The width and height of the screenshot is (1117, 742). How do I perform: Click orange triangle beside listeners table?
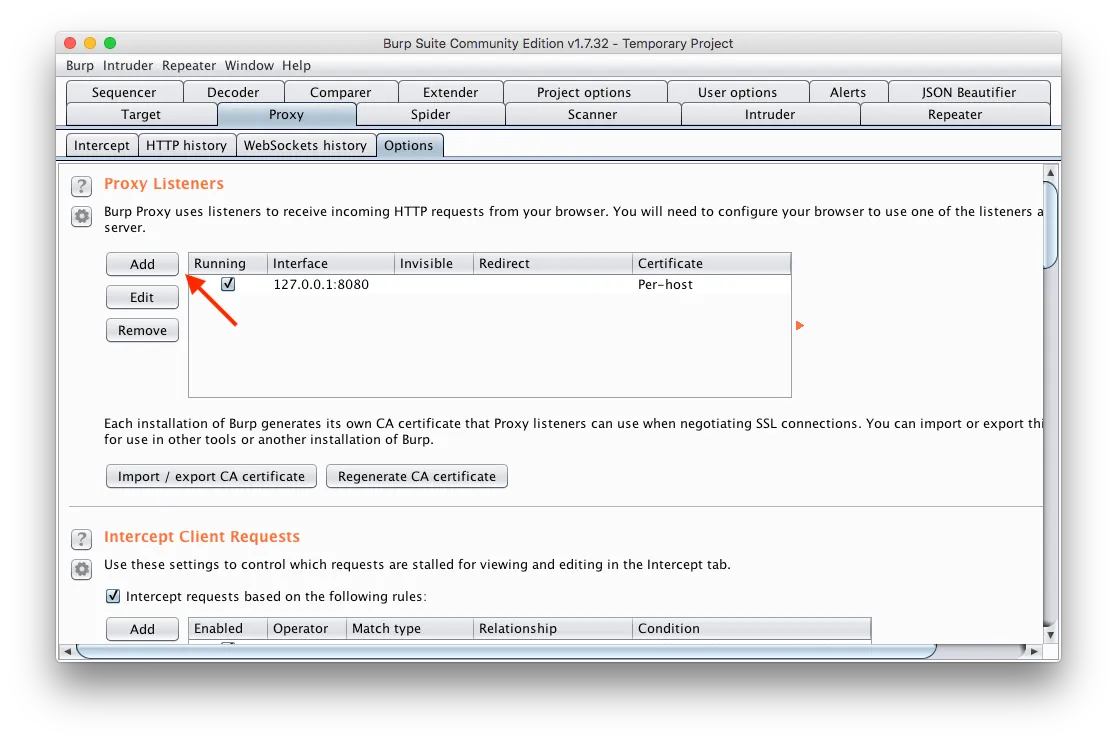pos(799,325)
